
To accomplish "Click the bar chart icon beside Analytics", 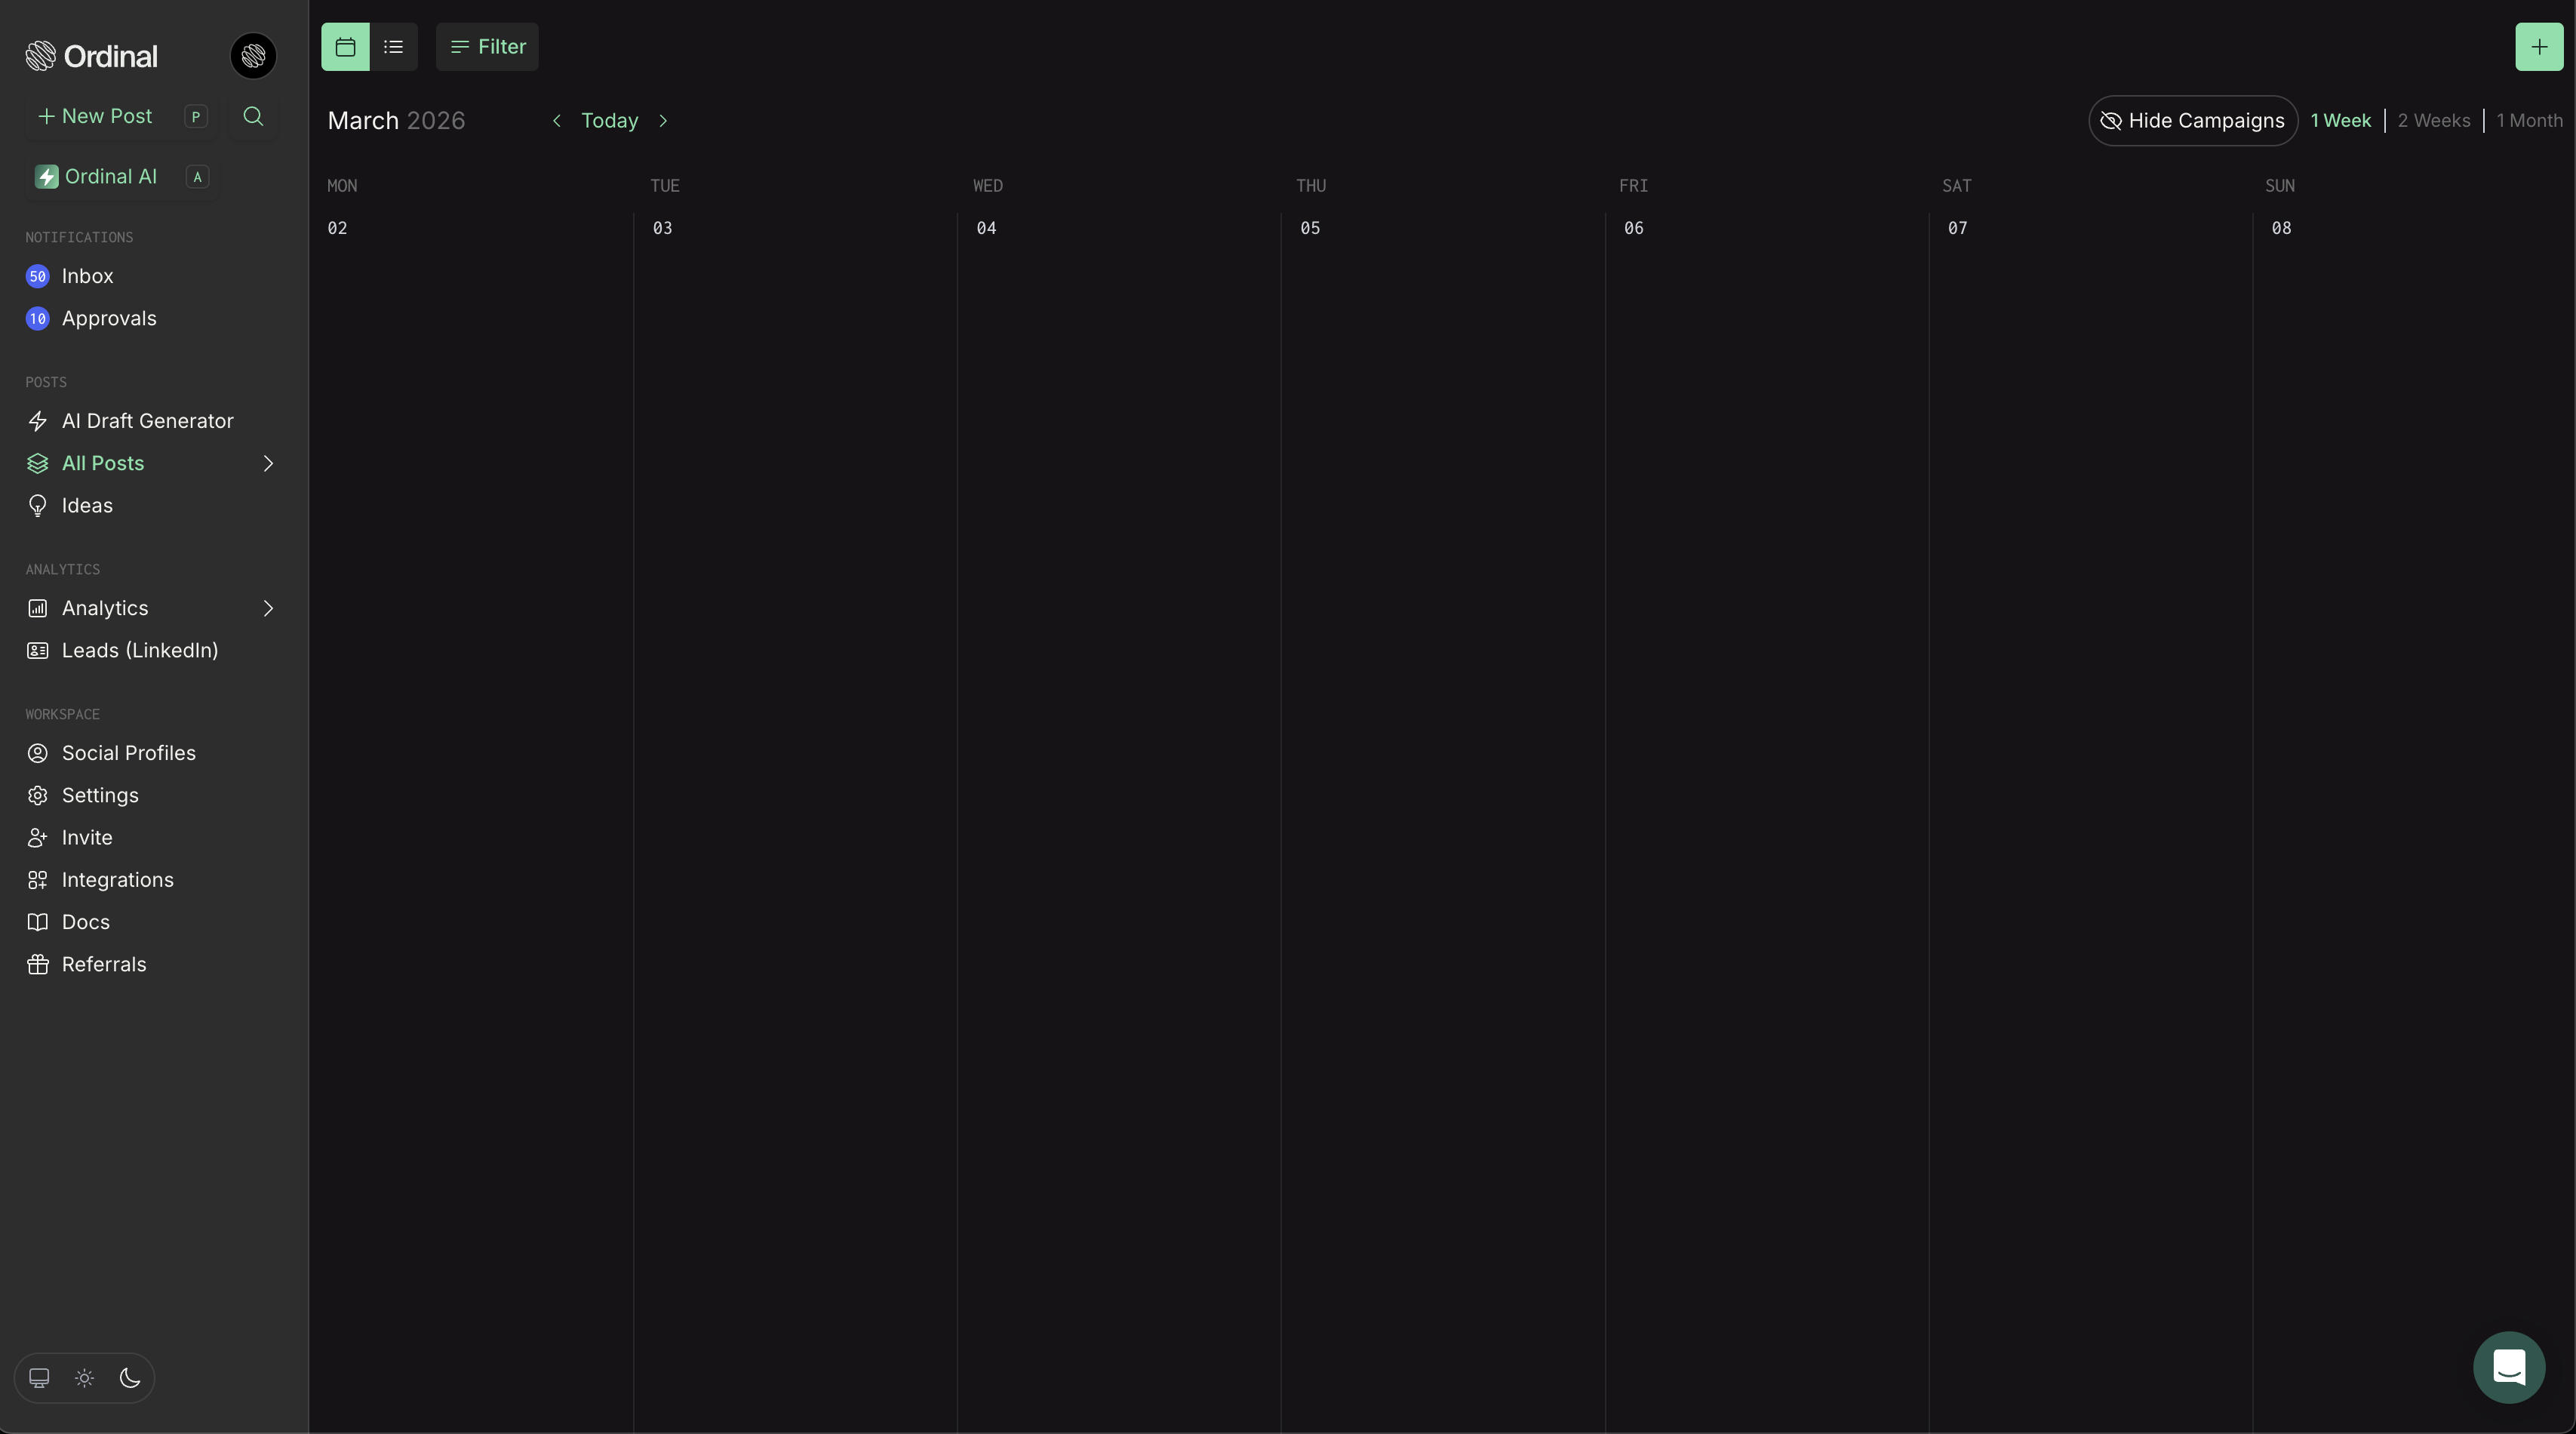I will pos(37,608).
